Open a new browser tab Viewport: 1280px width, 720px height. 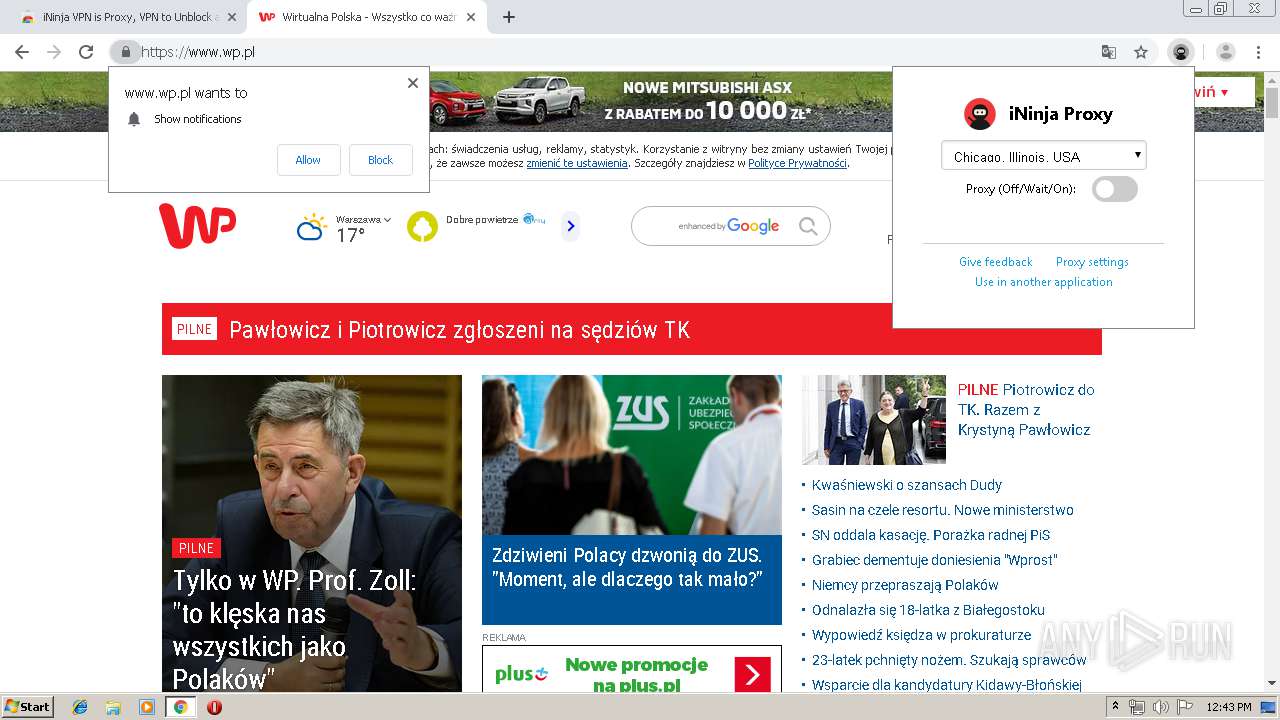509,17
